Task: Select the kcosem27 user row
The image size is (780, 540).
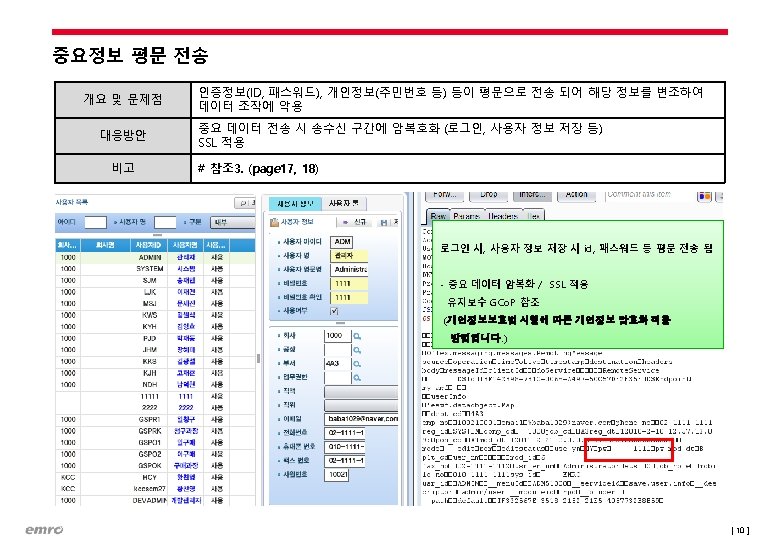Action: pos(155,489)
